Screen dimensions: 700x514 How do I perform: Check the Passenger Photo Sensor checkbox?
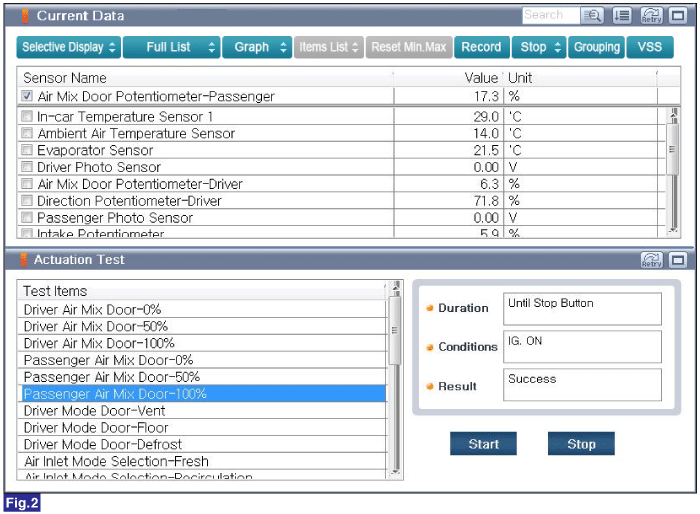(27, 217)
